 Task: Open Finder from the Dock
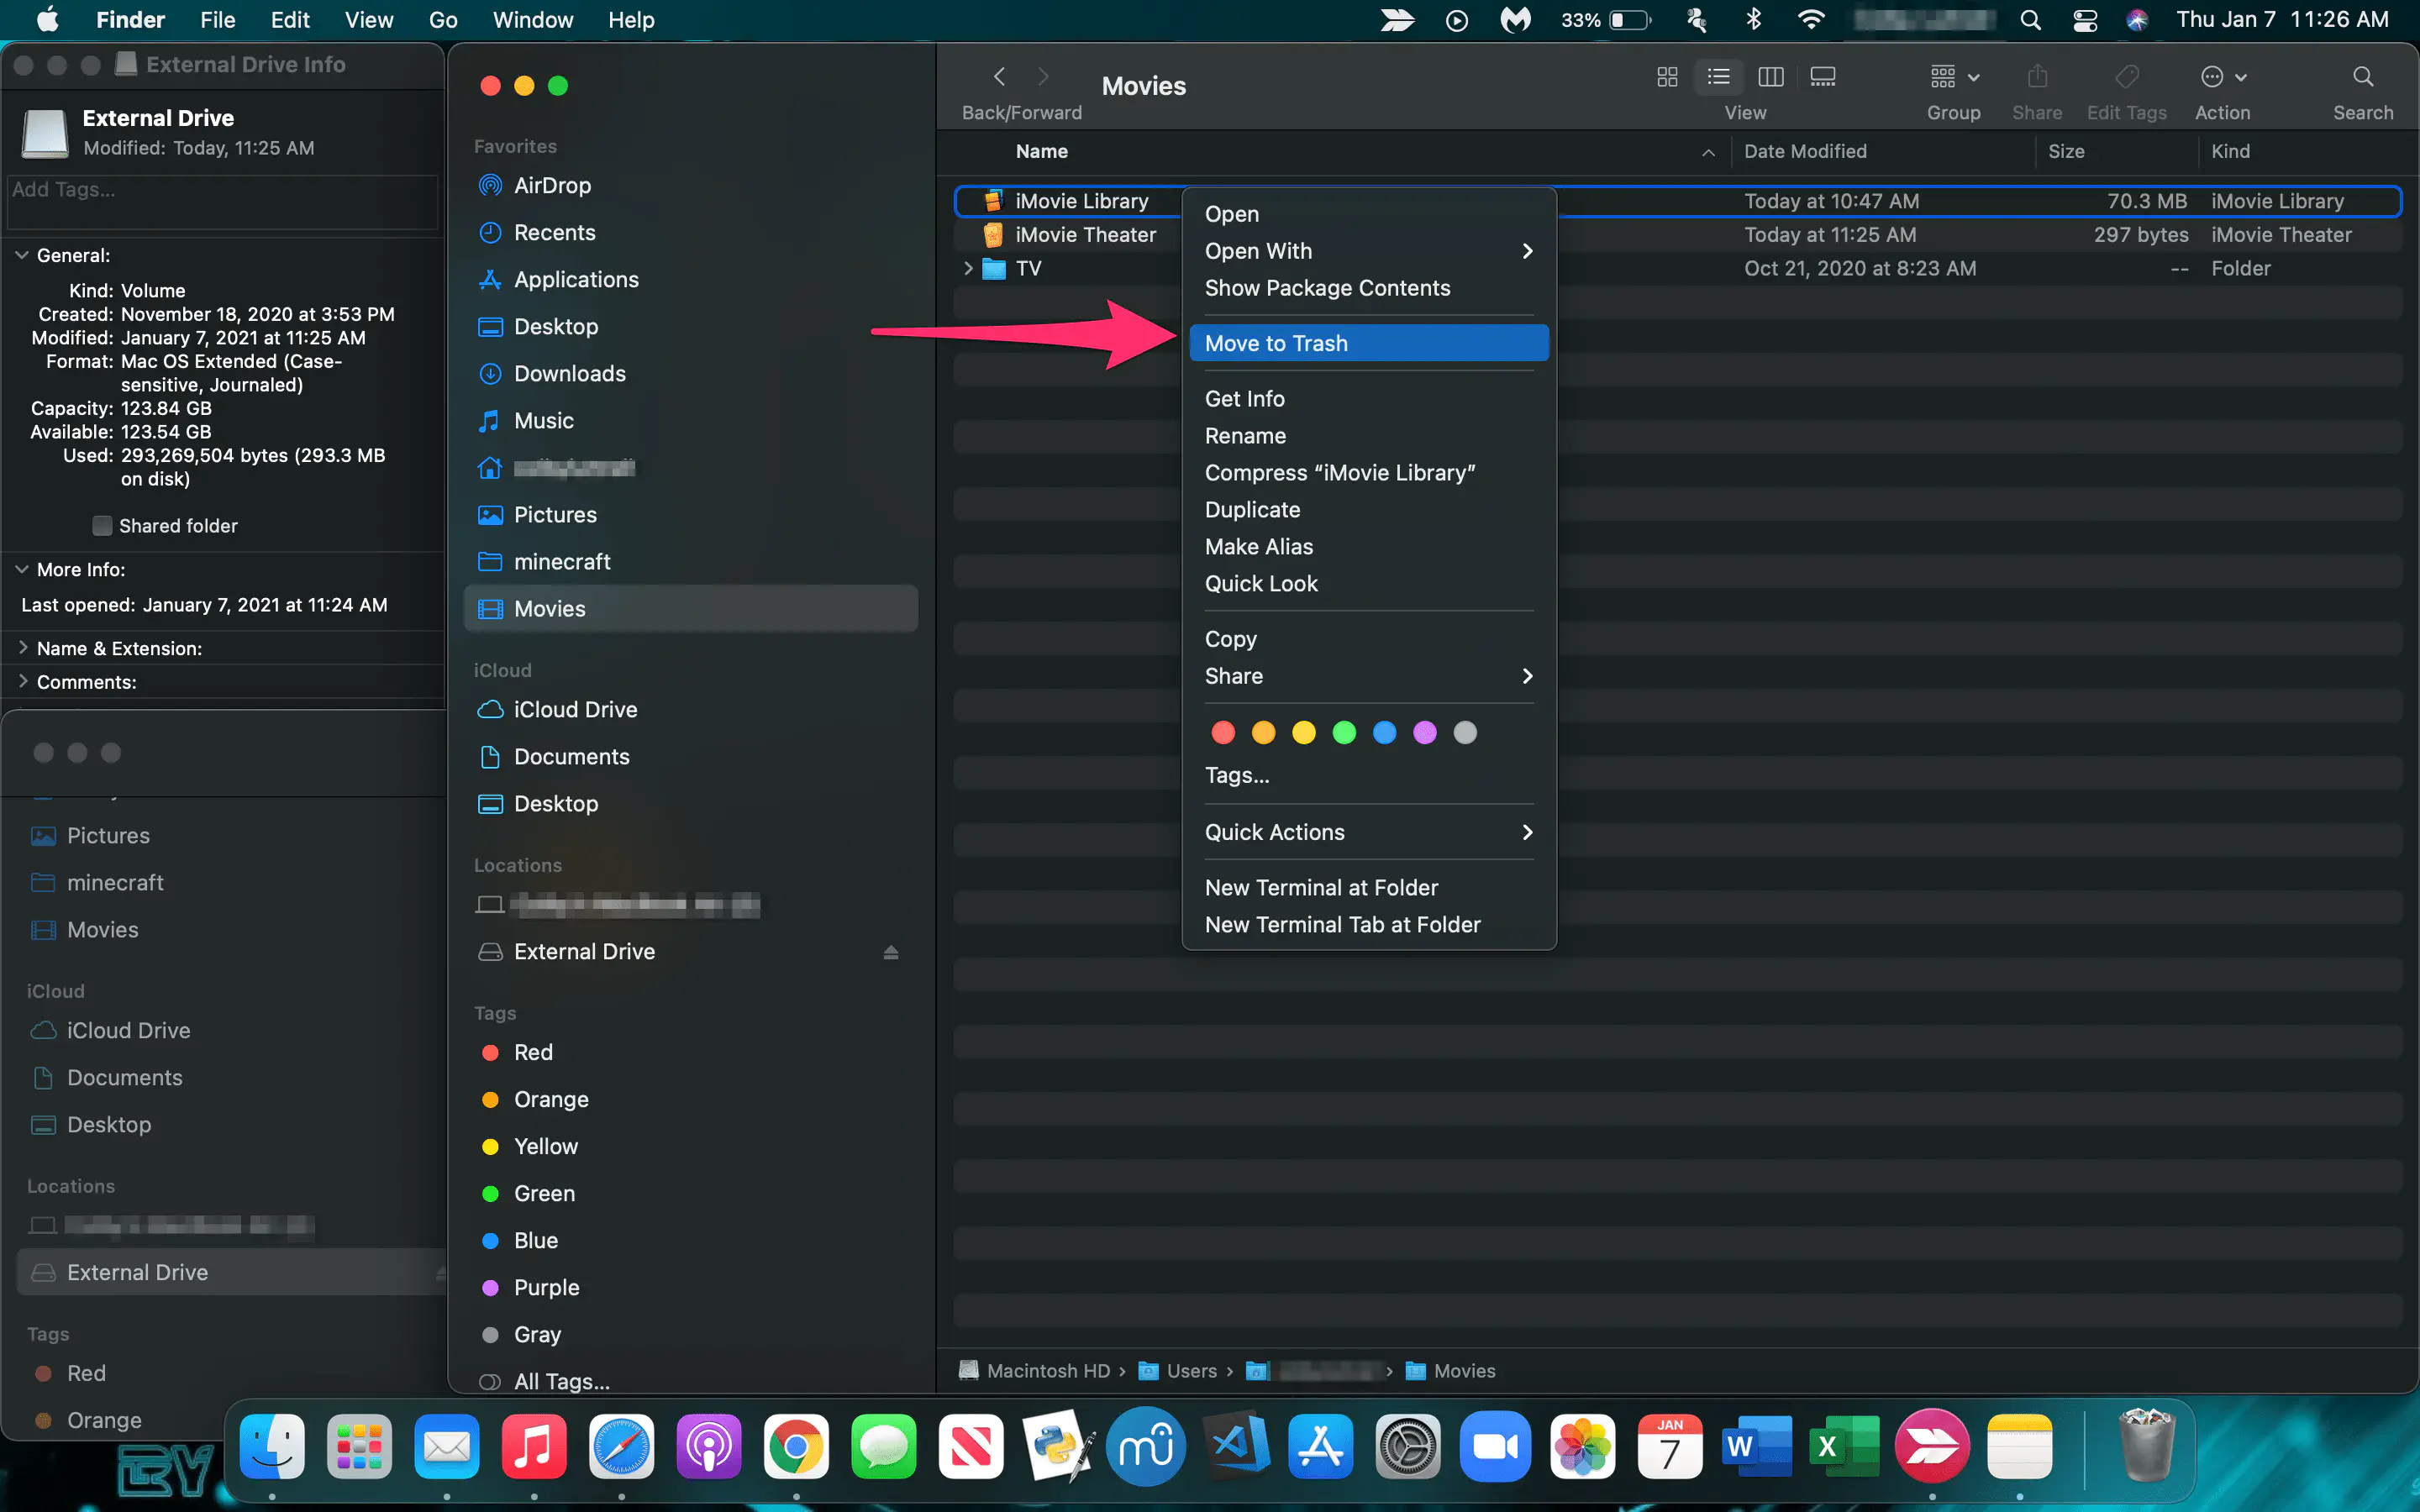tap(272, 1446)
